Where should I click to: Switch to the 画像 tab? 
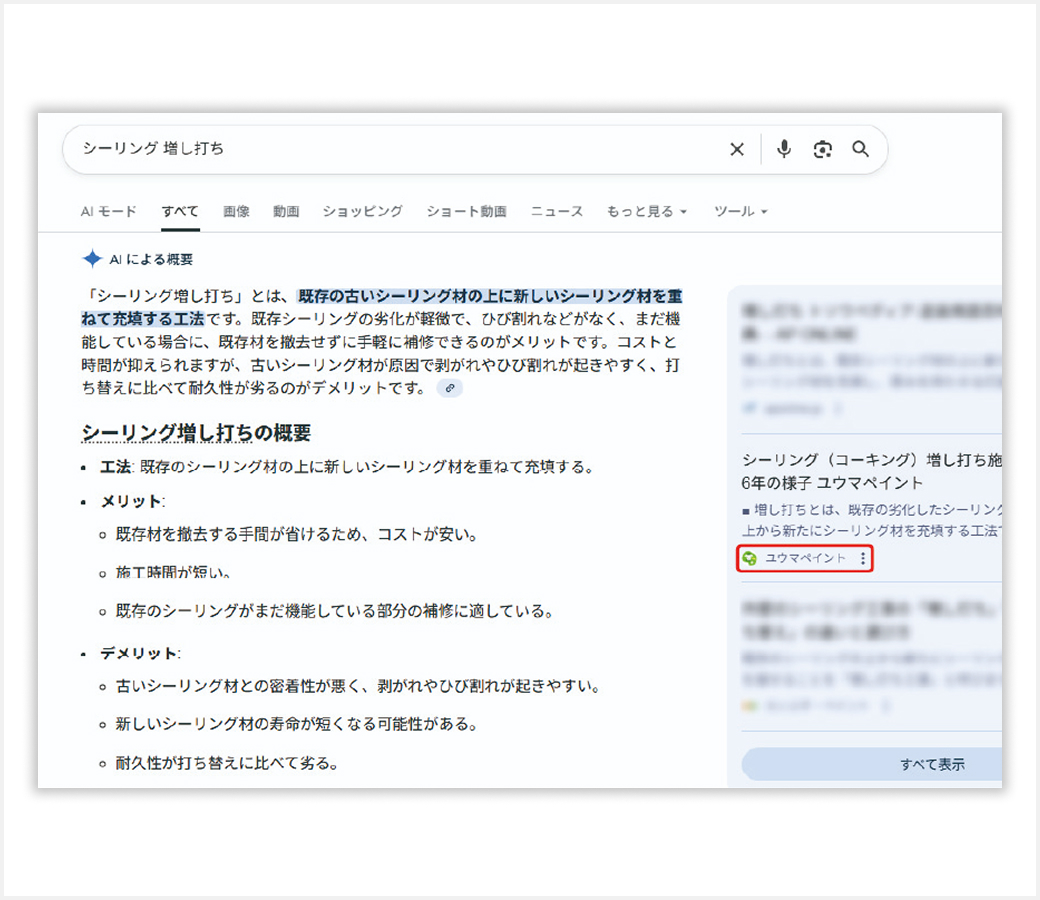click(236, 211)
